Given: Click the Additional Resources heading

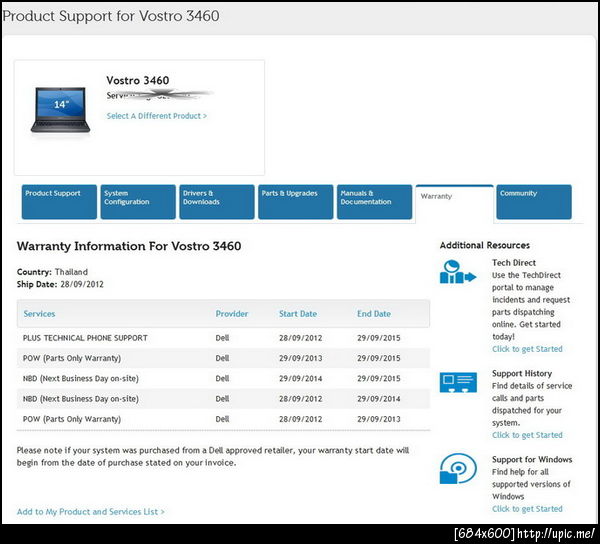Looking at the screenshot, I should coord(485,245).
